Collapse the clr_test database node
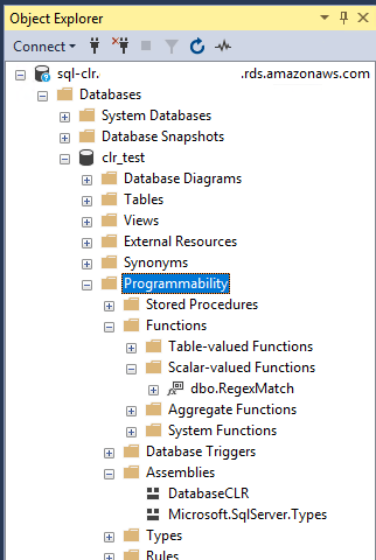Image resolution: width=376 pixels, height=560 pixels. pos(65,159)
